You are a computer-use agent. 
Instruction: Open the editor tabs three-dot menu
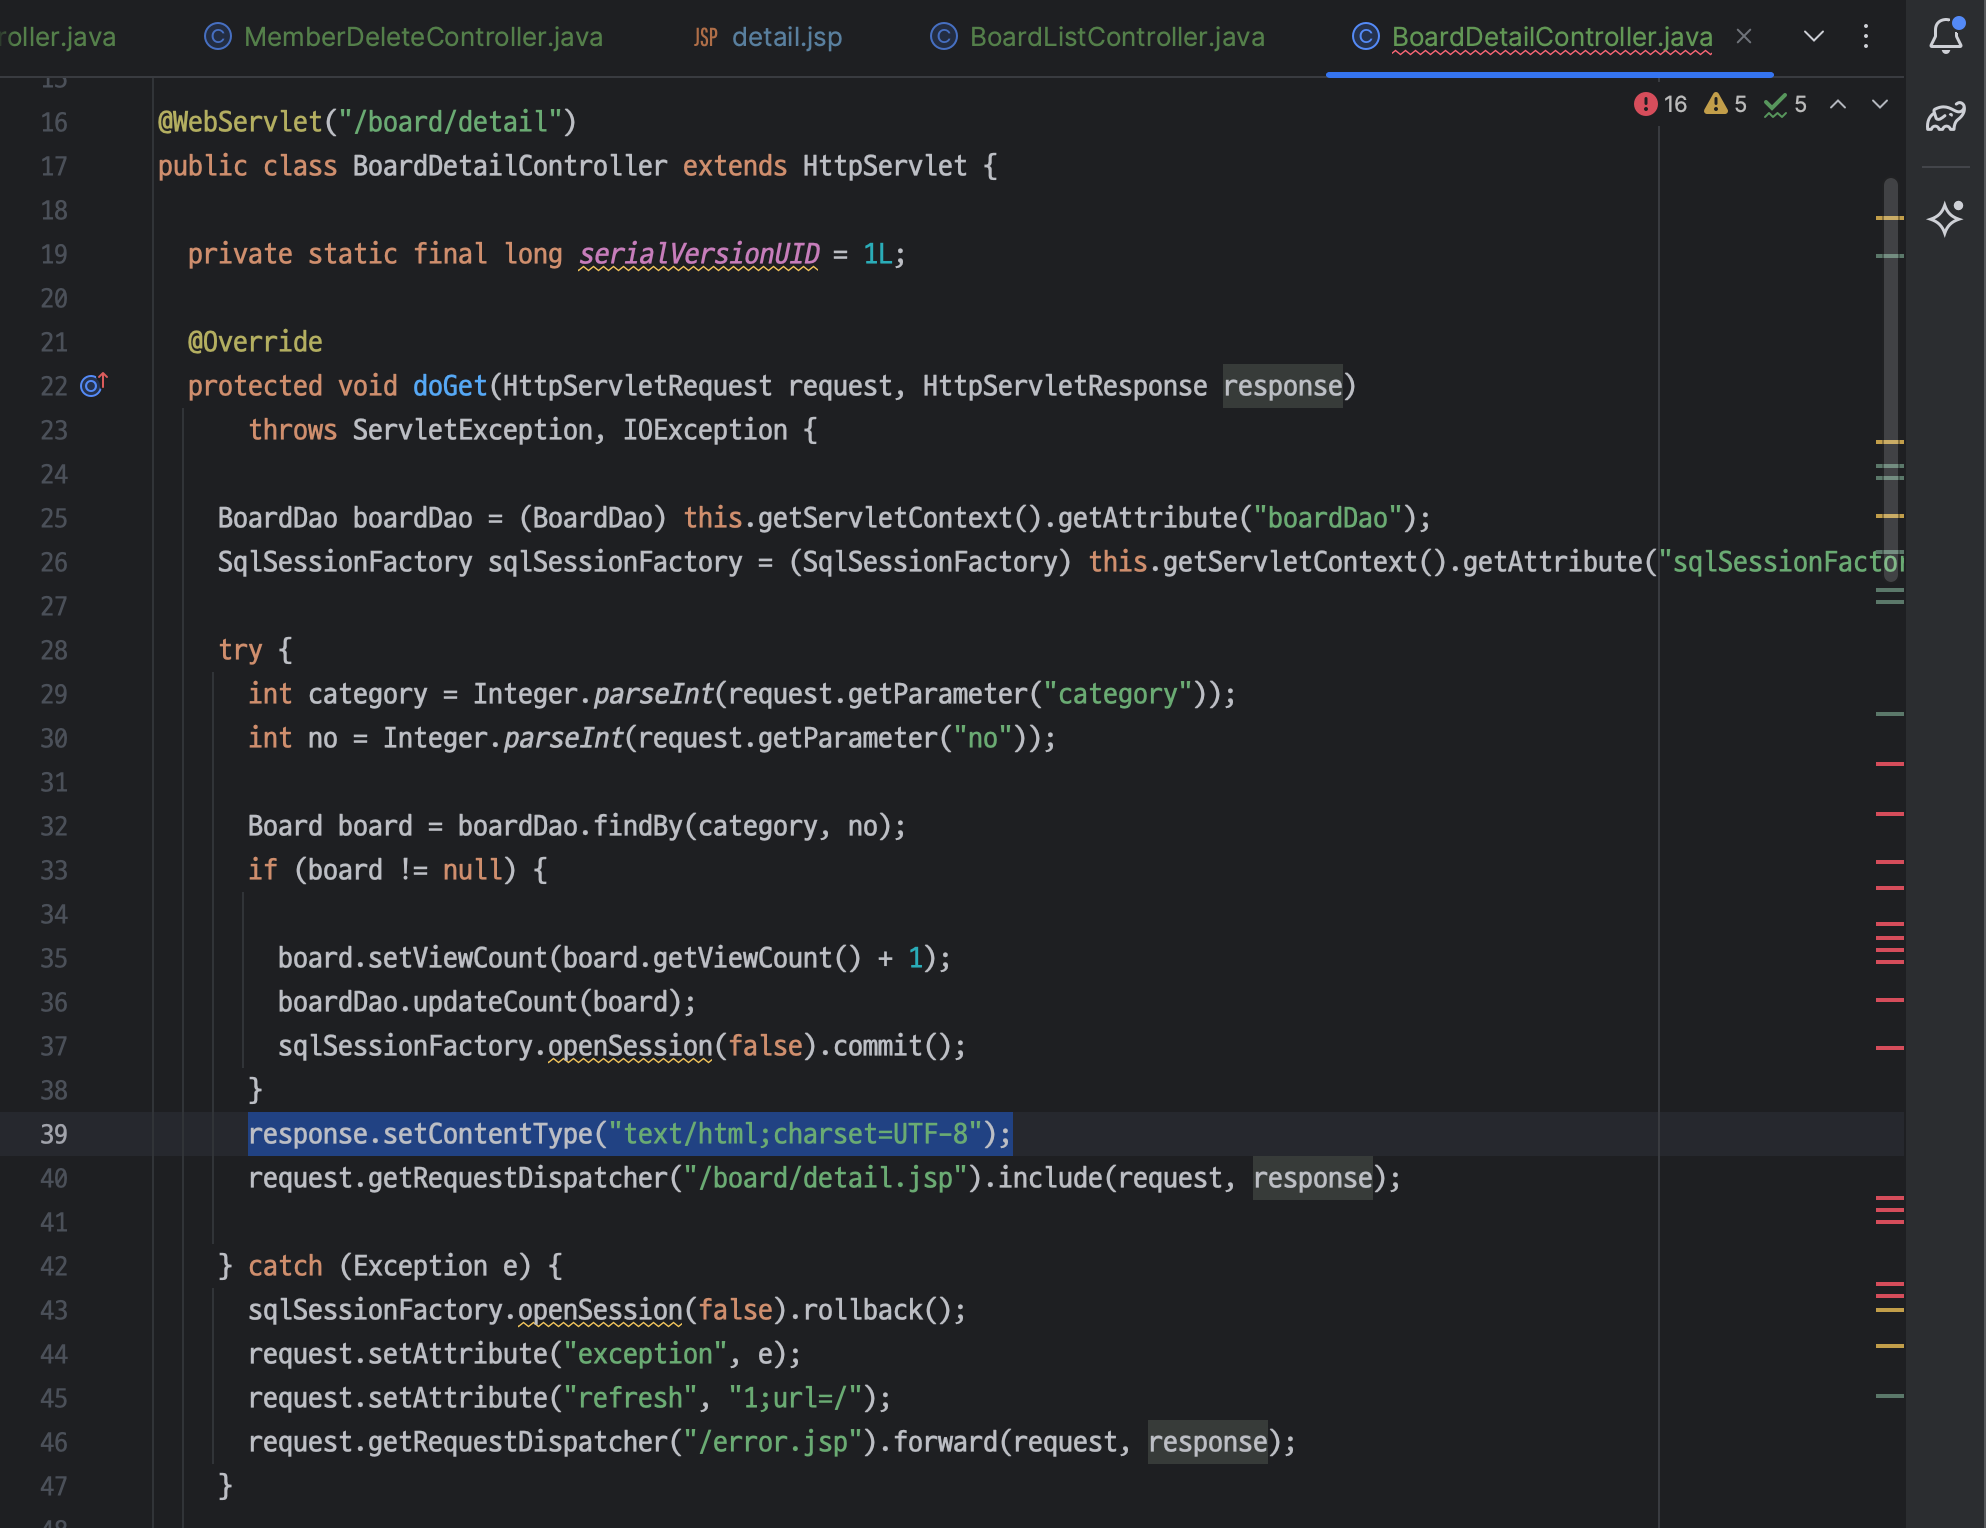pos(1866,36)
